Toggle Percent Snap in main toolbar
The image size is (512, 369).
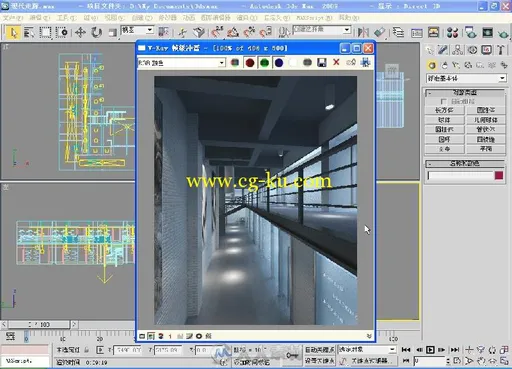tap(249, 32)
